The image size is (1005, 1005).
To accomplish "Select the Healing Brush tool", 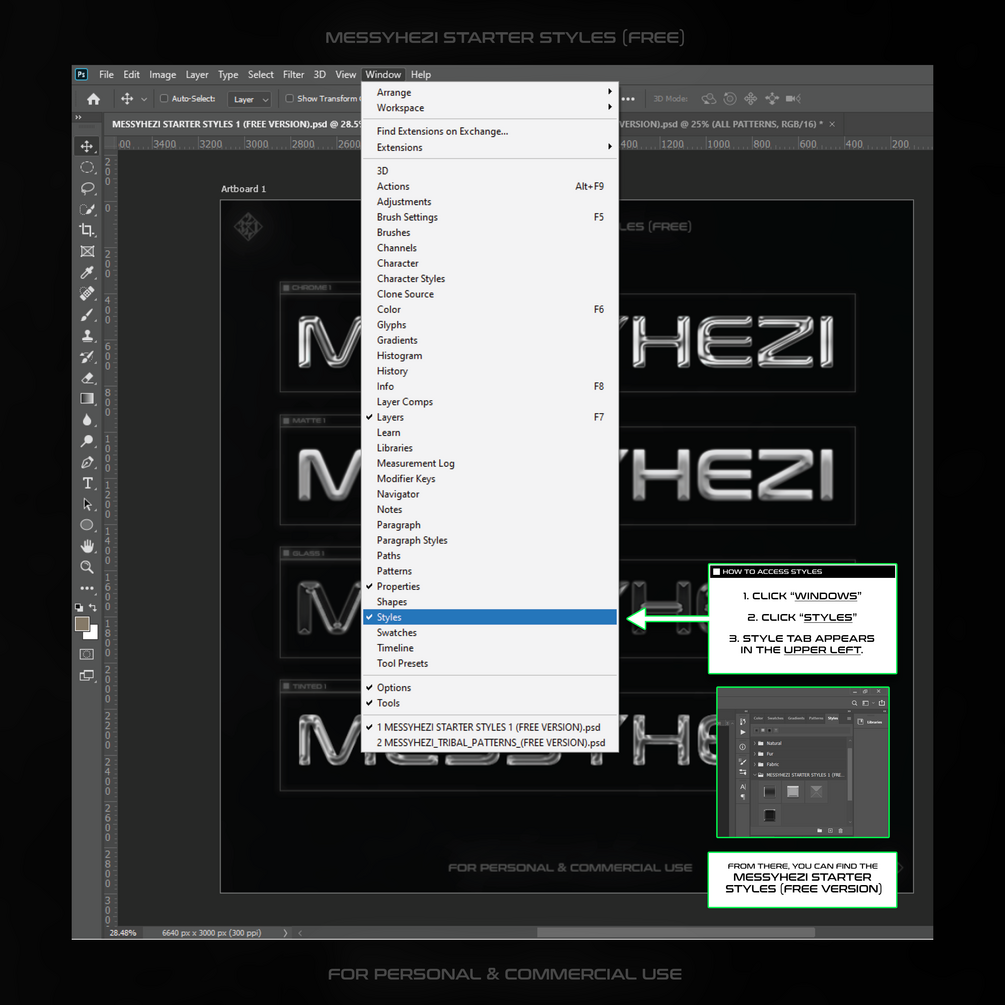I will 87,294.
